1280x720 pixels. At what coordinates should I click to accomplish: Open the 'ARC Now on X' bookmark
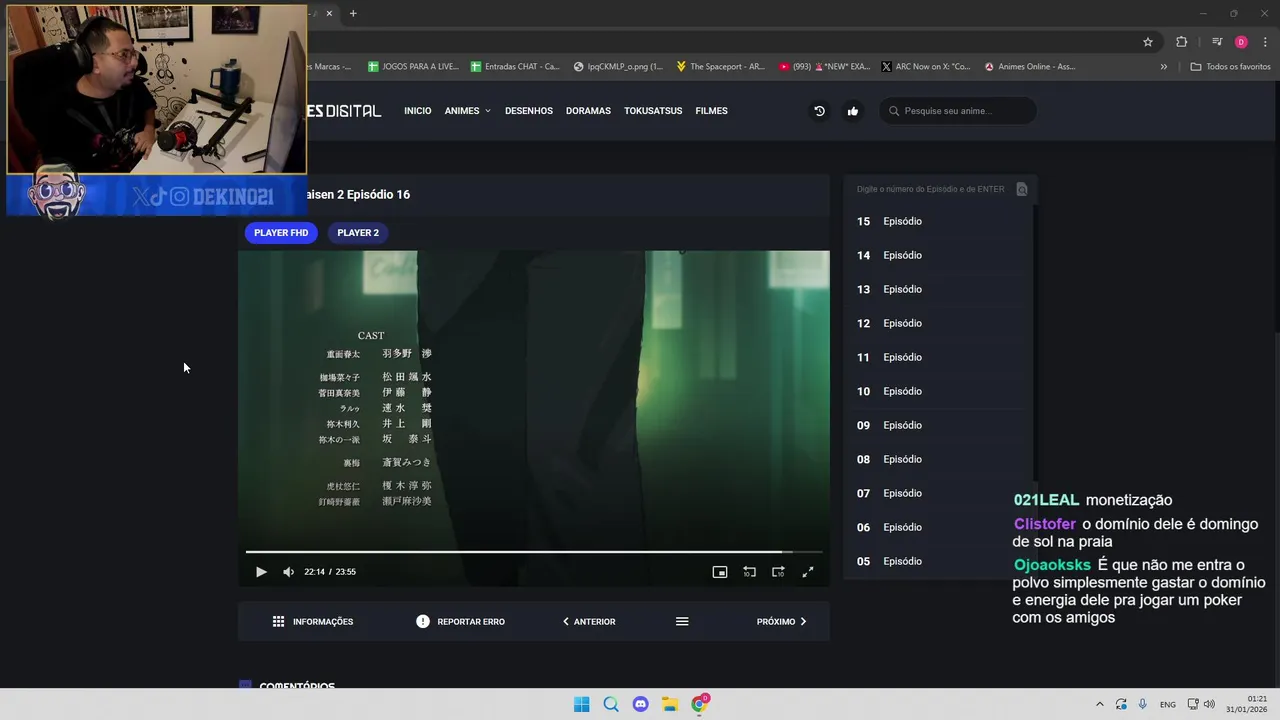coord(926,67)
